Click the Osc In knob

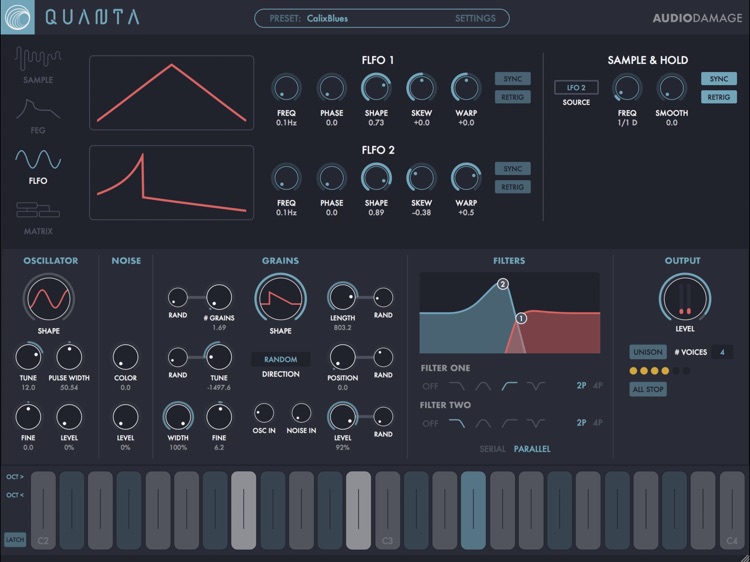click(264, 413)
